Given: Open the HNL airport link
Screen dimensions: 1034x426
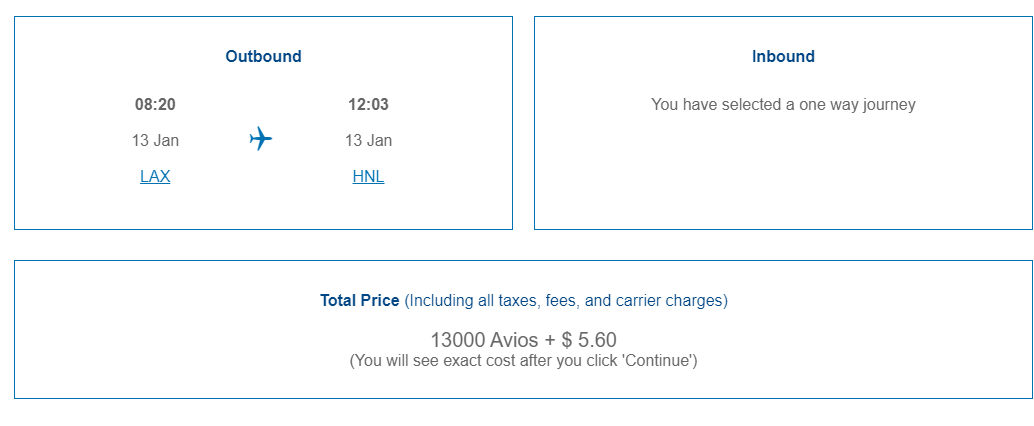Looking at the screenshot, I should 368,176.
